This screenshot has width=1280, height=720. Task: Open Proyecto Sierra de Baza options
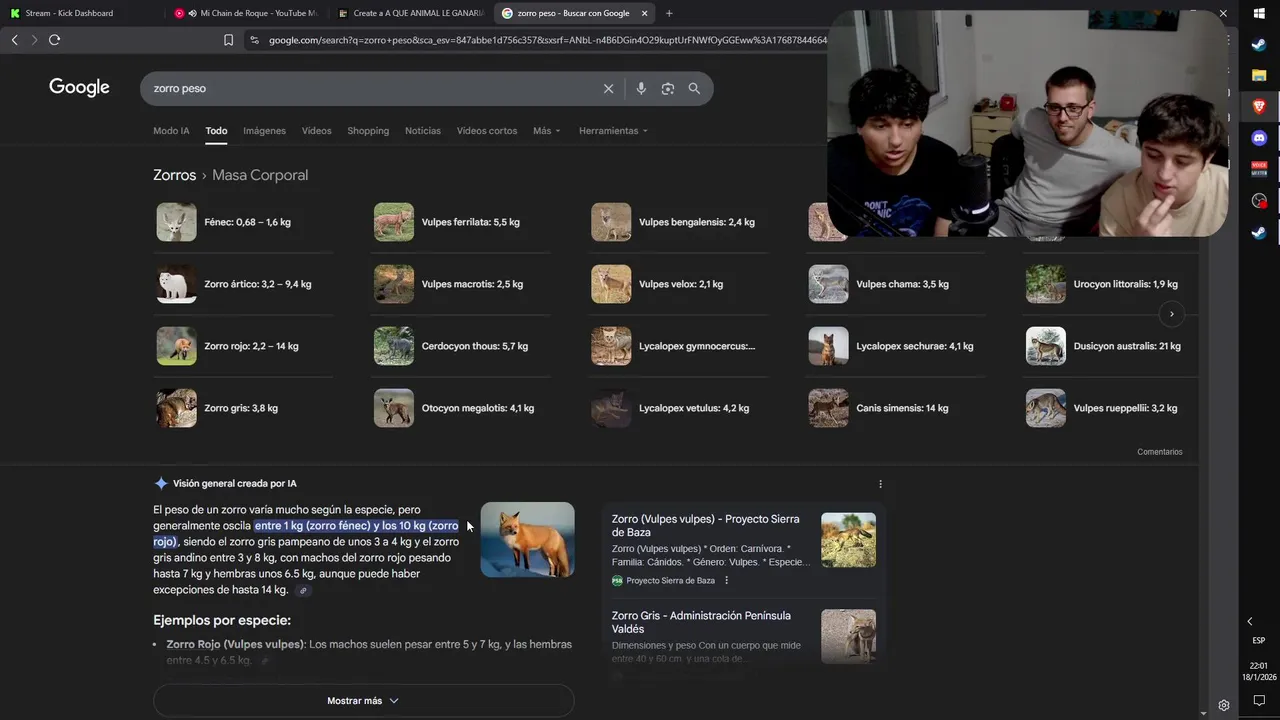727,581
